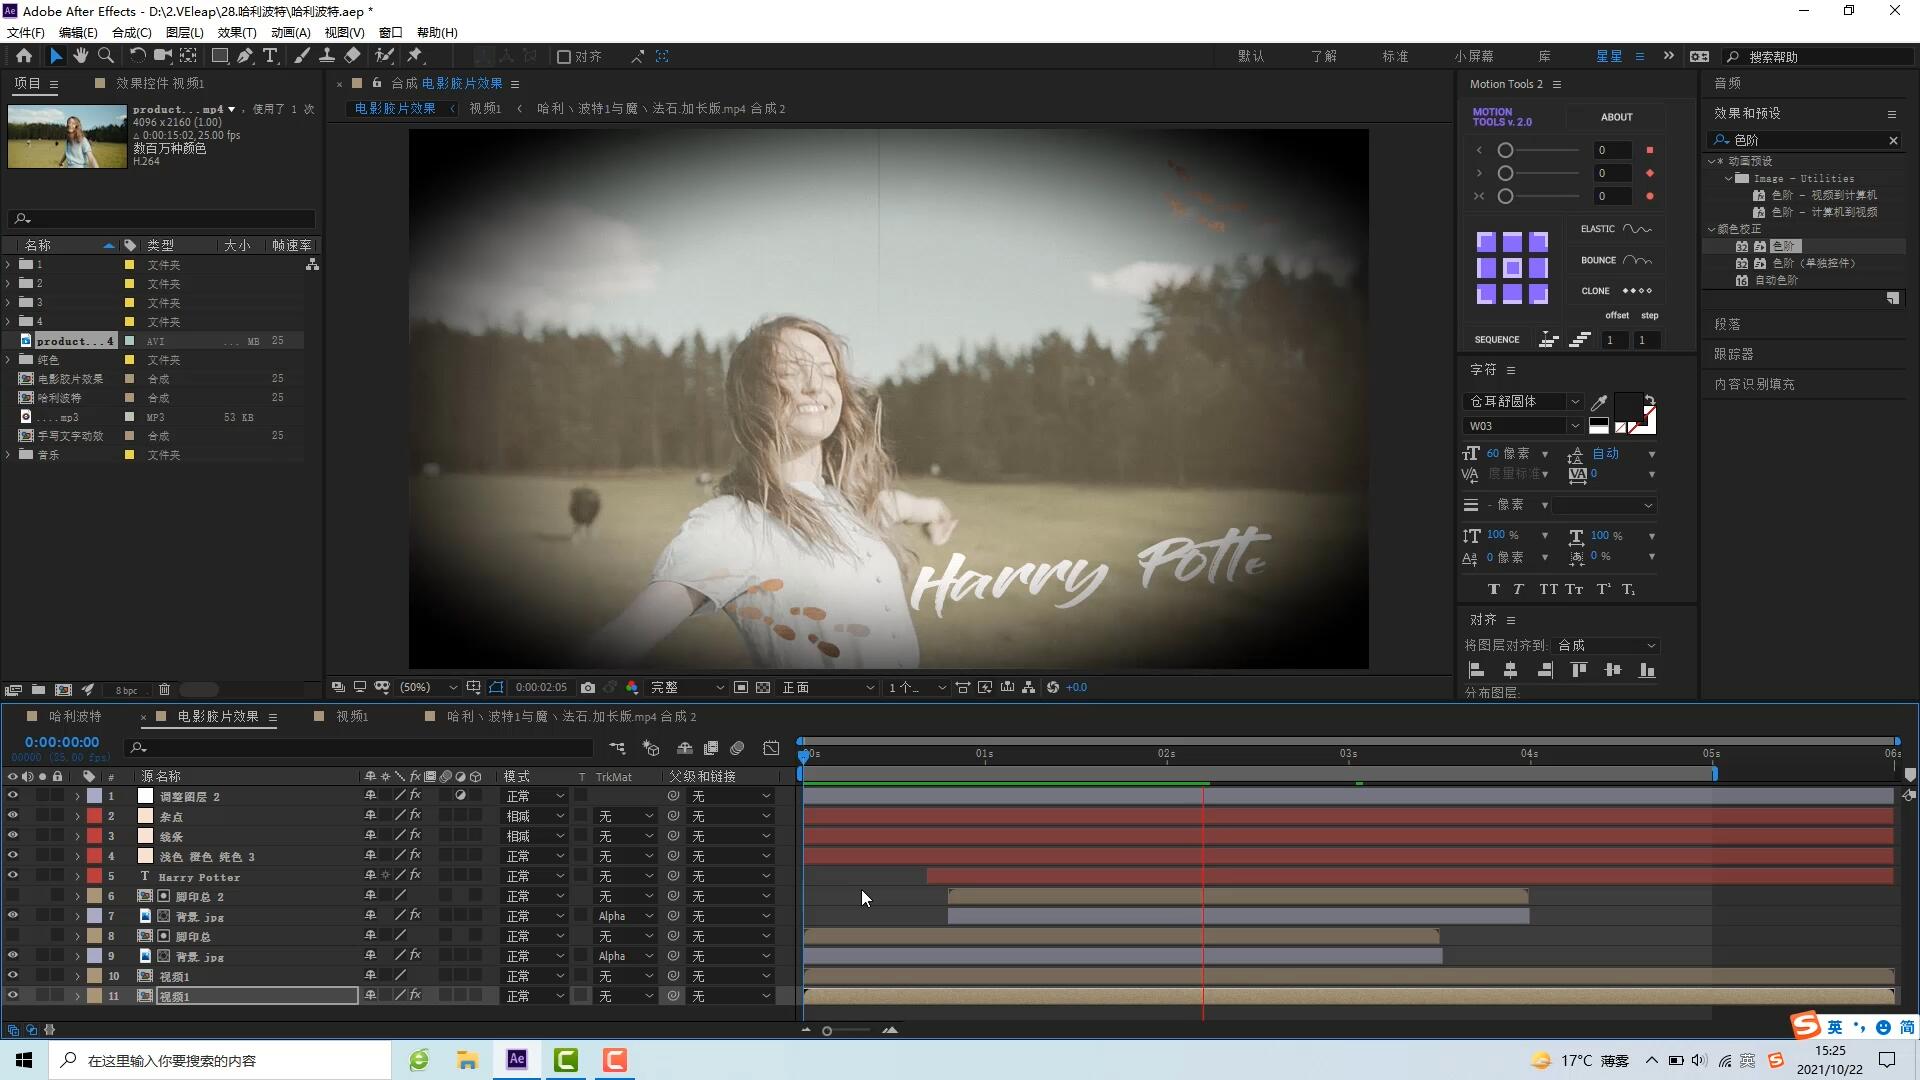Click the BOUNCE button in Motion Tools
1920x1080 pixels.
pyautogui.click(x=1615, y=260)
